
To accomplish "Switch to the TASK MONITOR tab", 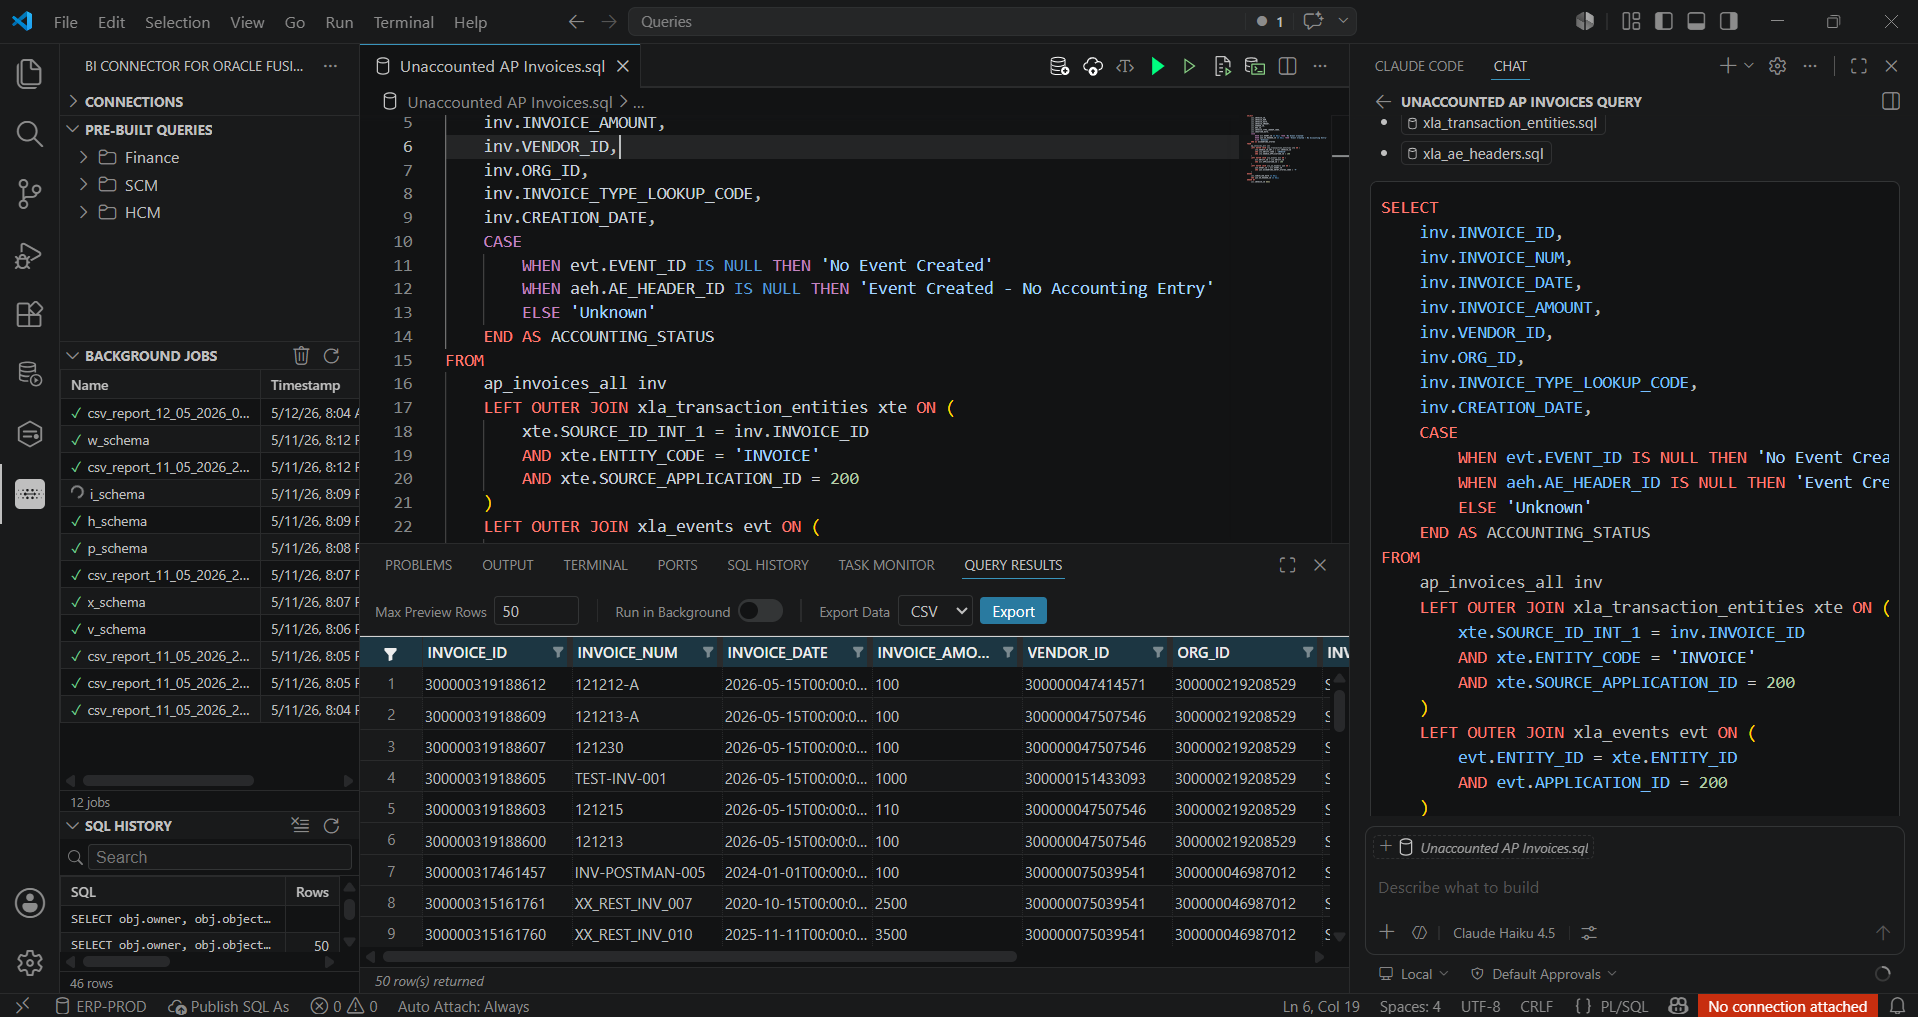I will tap(886, 565).
